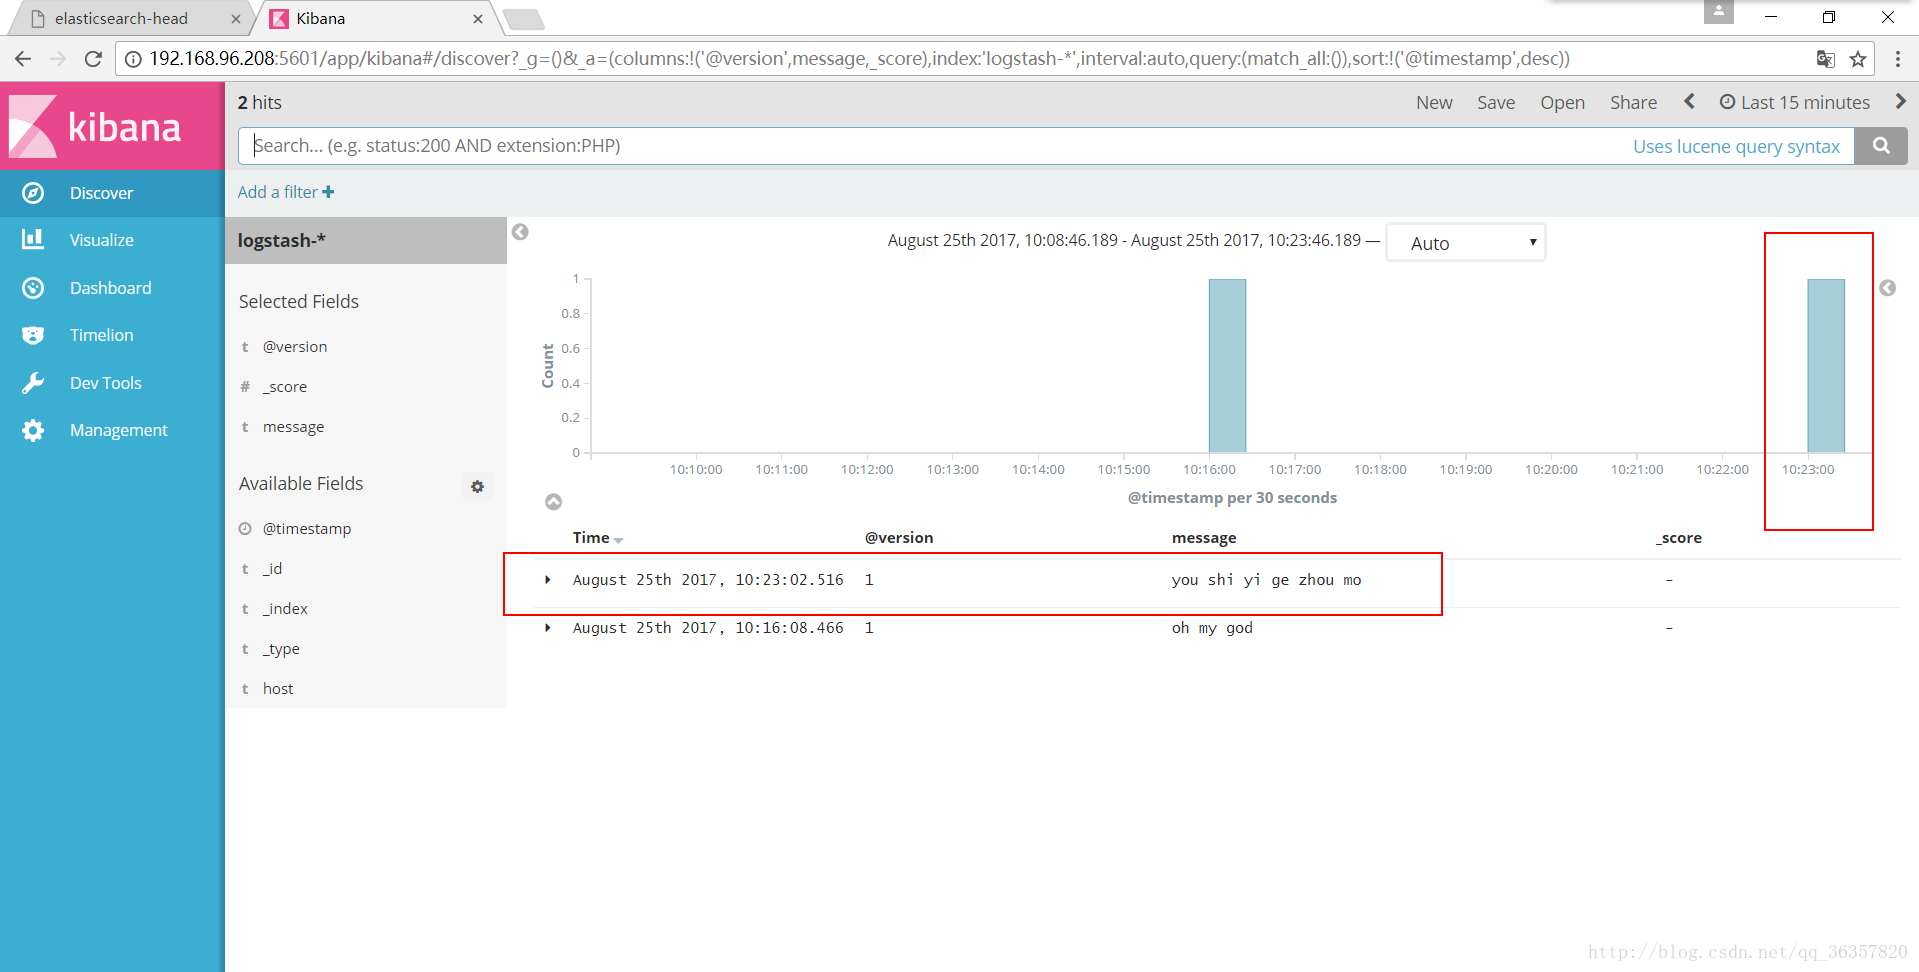This screenshot has height=972, width=1919.
Task: Click the Open menu item
Action: pyautogui.click(x=1562, y=102)
